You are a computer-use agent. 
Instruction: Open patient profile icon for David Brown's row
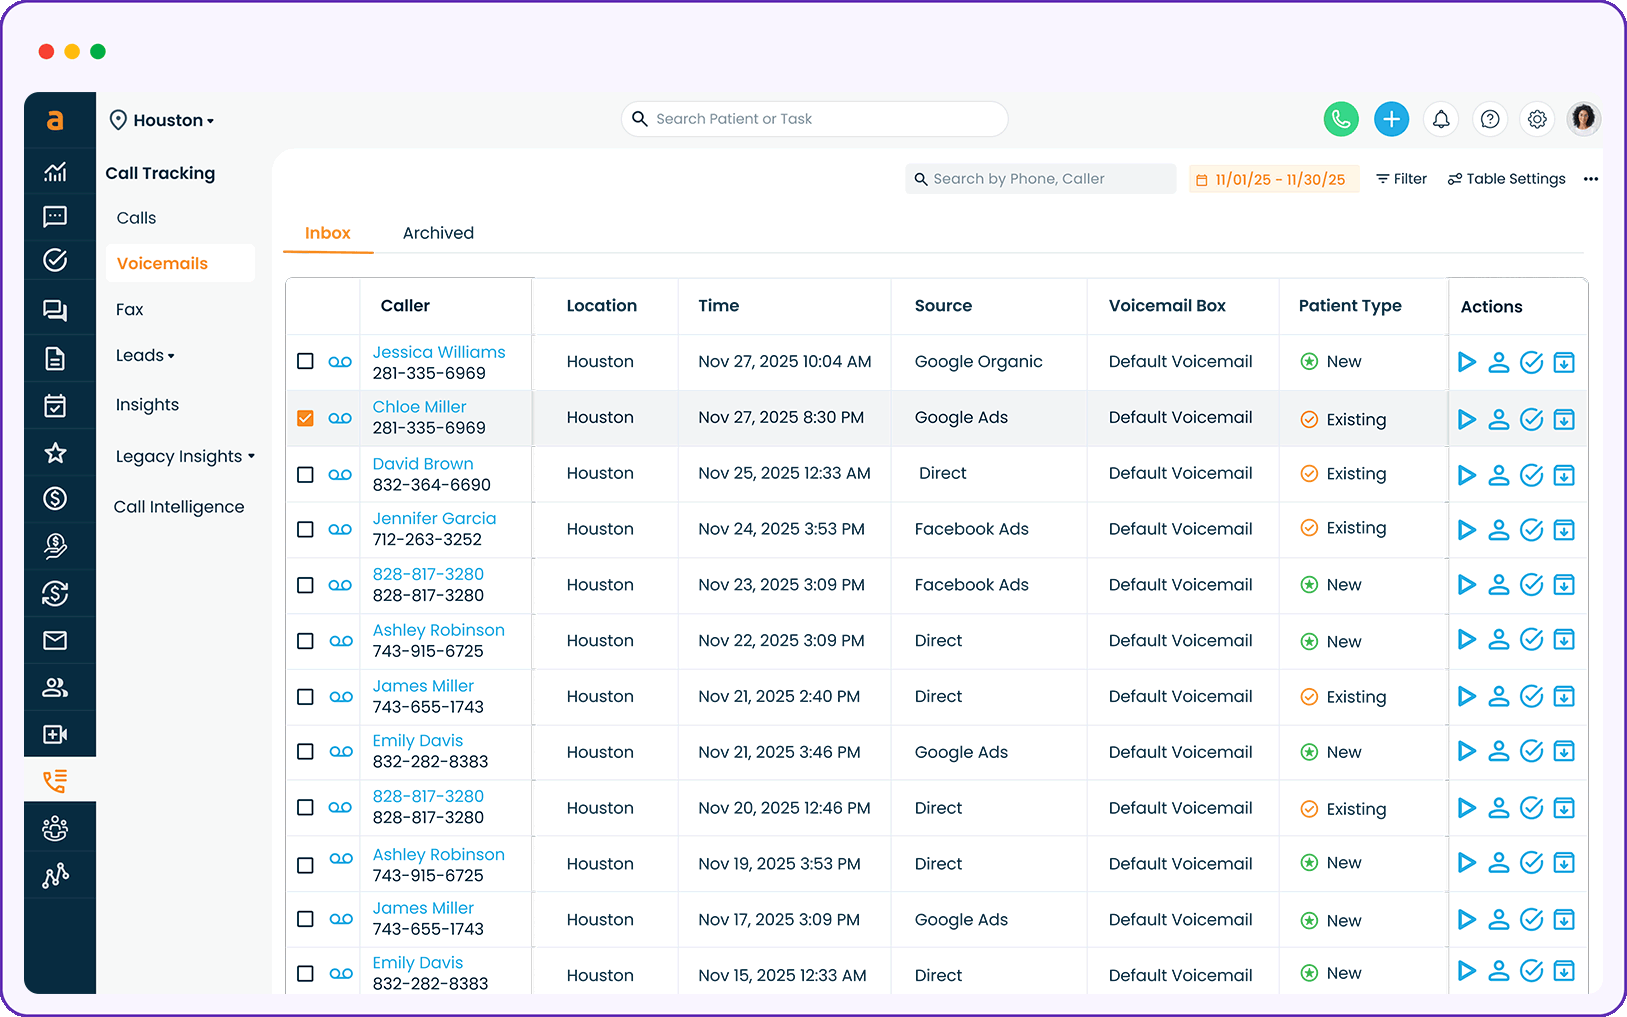pyautogui.click(x=1498, y=474)
